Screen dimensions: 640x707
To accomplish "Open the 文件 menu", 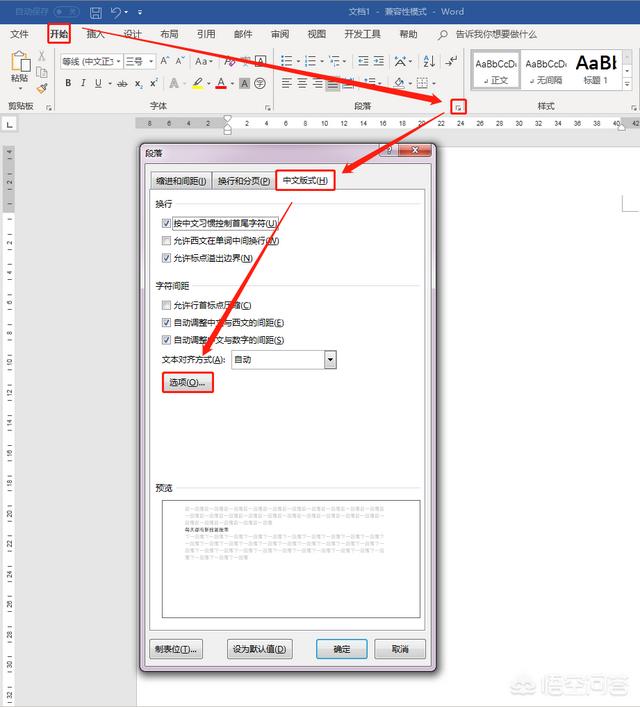I will pyautogui.click(x=19, y=34).
